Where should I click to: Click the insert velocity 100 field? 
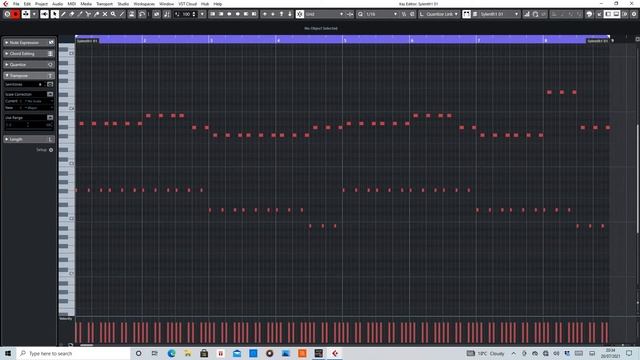pos(186,14)
